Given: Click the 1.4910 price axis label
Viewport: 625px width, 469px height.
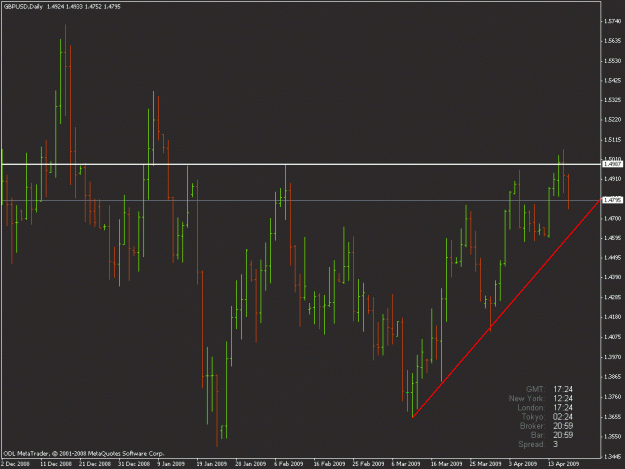Looking at the screenshot, I should point(613,179).
